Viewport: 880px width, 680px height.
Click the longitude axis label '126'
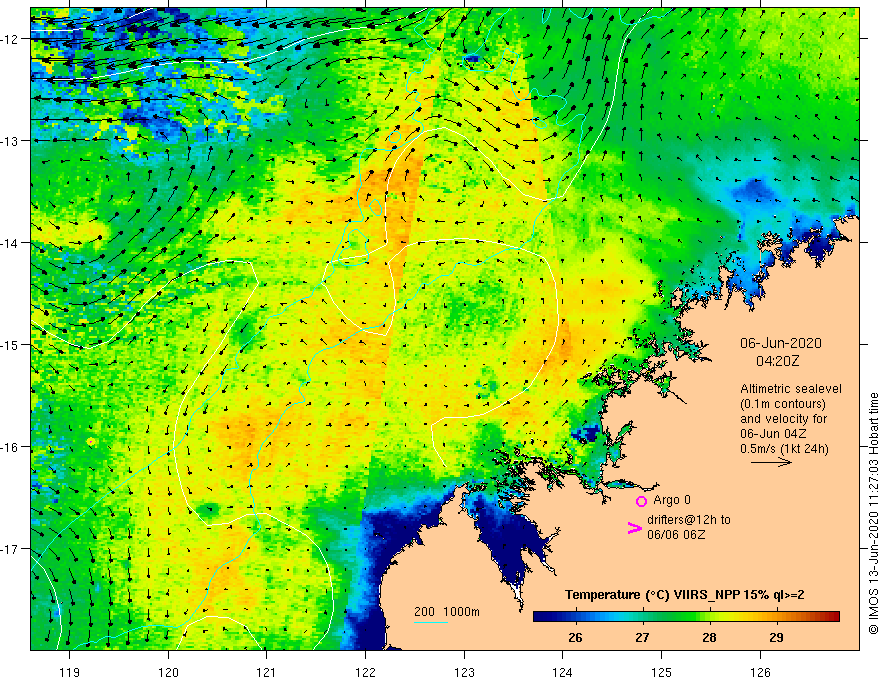(x=760, y=672)
